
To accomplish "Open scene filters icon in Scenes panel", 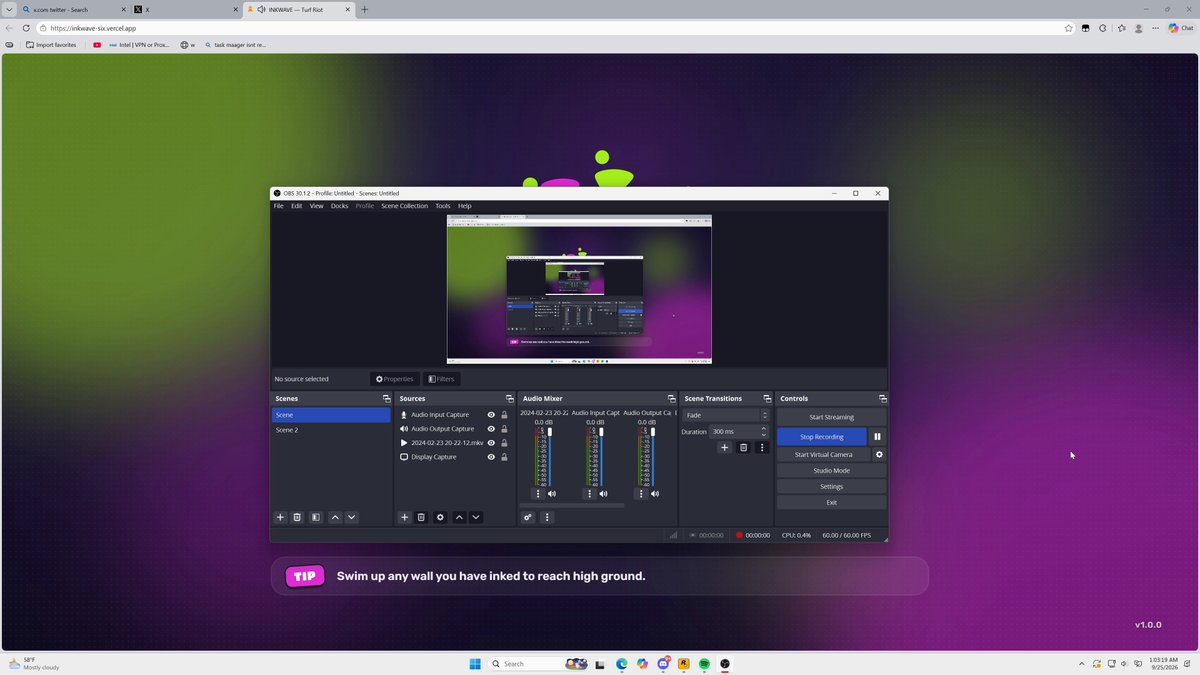I will [315, 517].
